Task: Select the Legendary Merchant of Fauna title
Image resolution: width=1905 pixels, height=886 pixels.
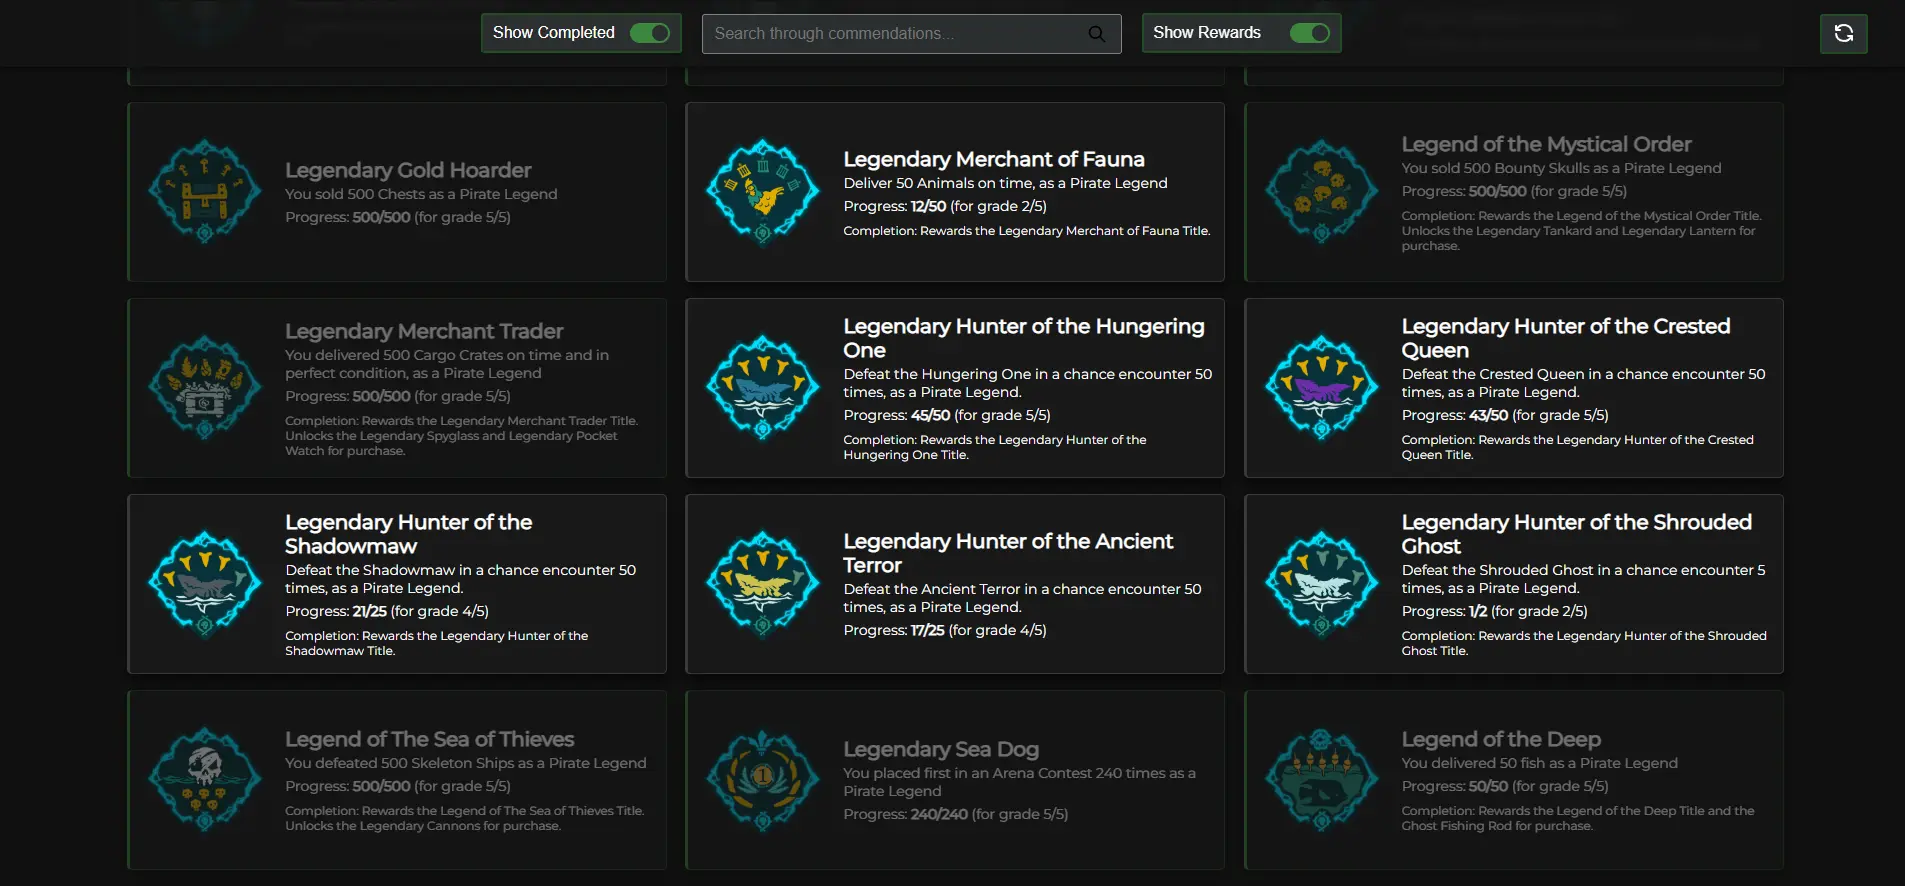Action: 993,160
